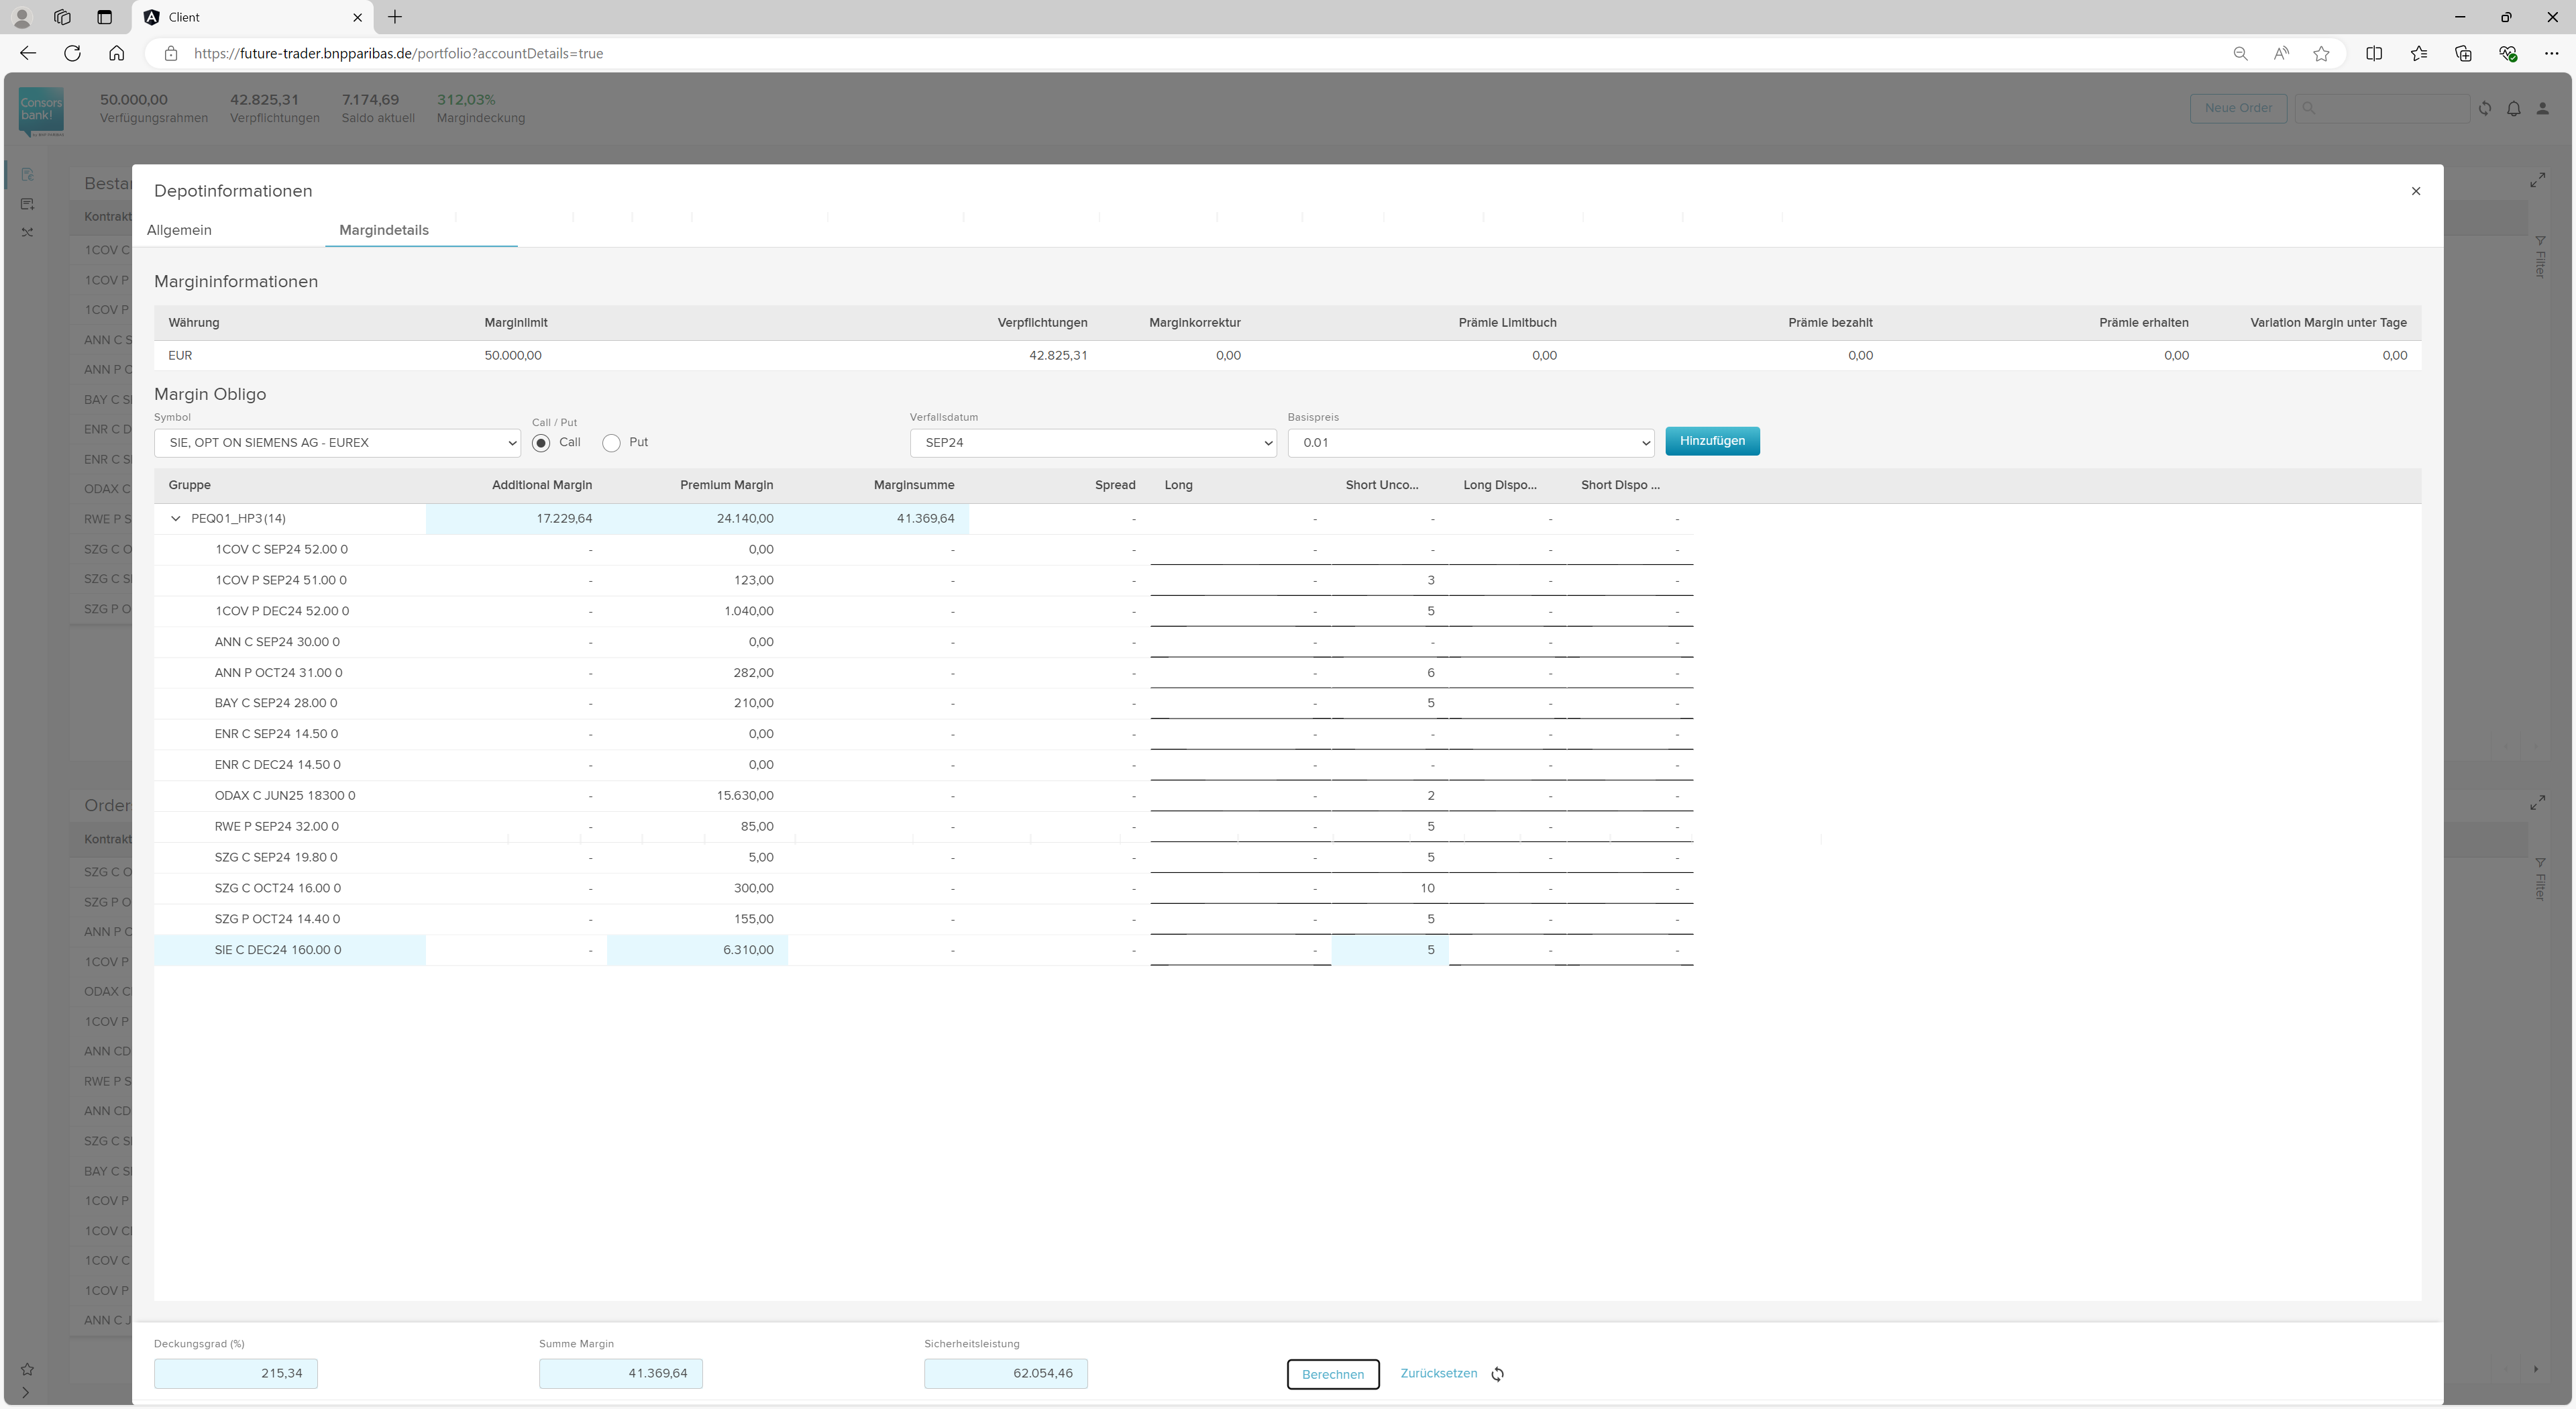Click the Hinzufügen button
The image size is (2576, 1409).
1712,441
